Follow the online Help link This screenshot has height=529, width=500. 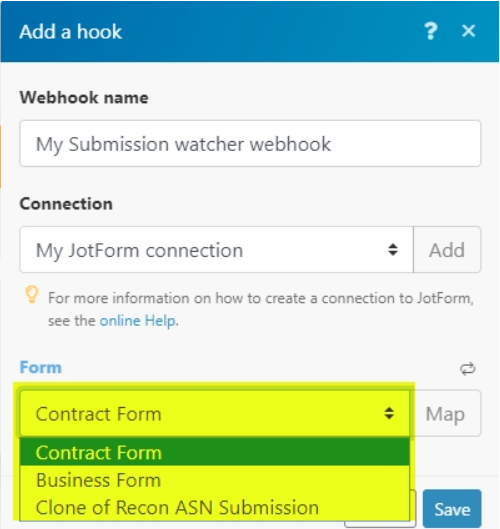coord(138,321)
